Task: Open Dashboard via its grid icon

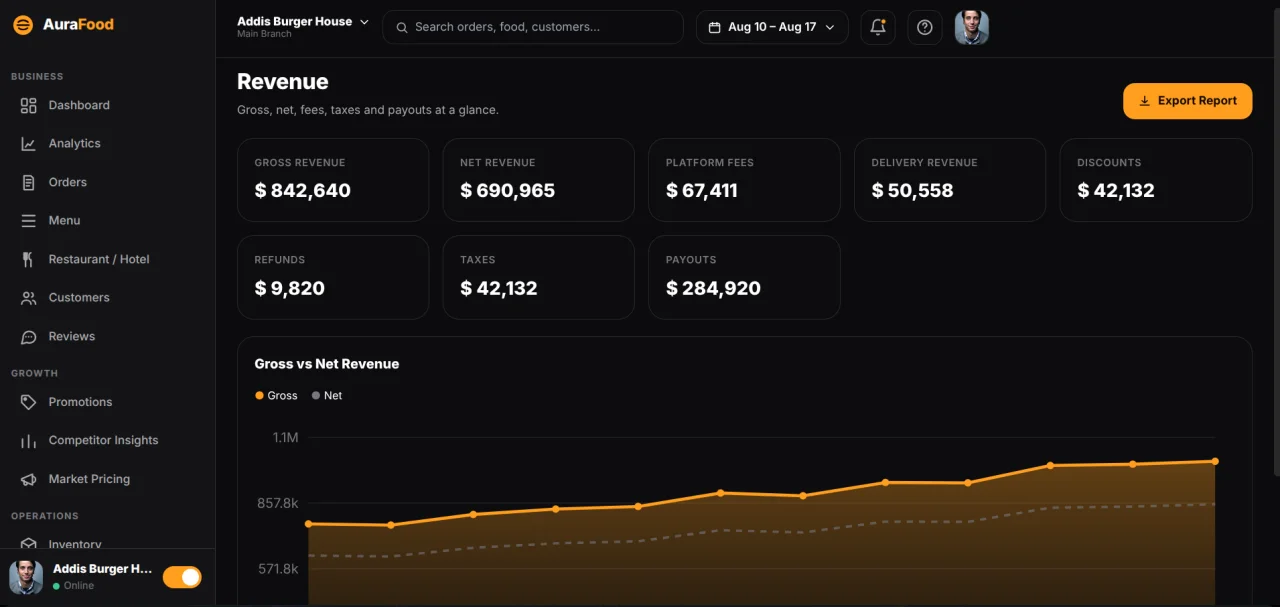Action: click(x=28, y=105)
